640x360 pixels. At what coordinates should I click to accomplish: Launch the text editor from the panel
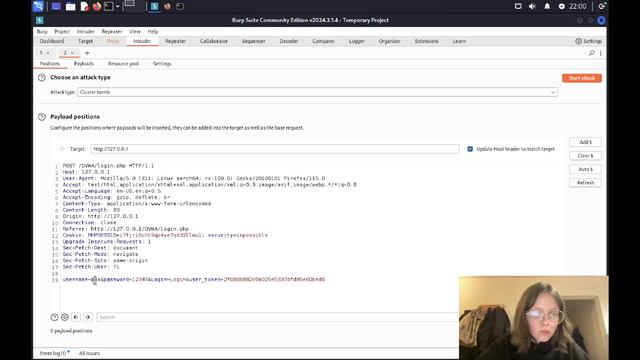pyautogui.click(x=84, y=7)
